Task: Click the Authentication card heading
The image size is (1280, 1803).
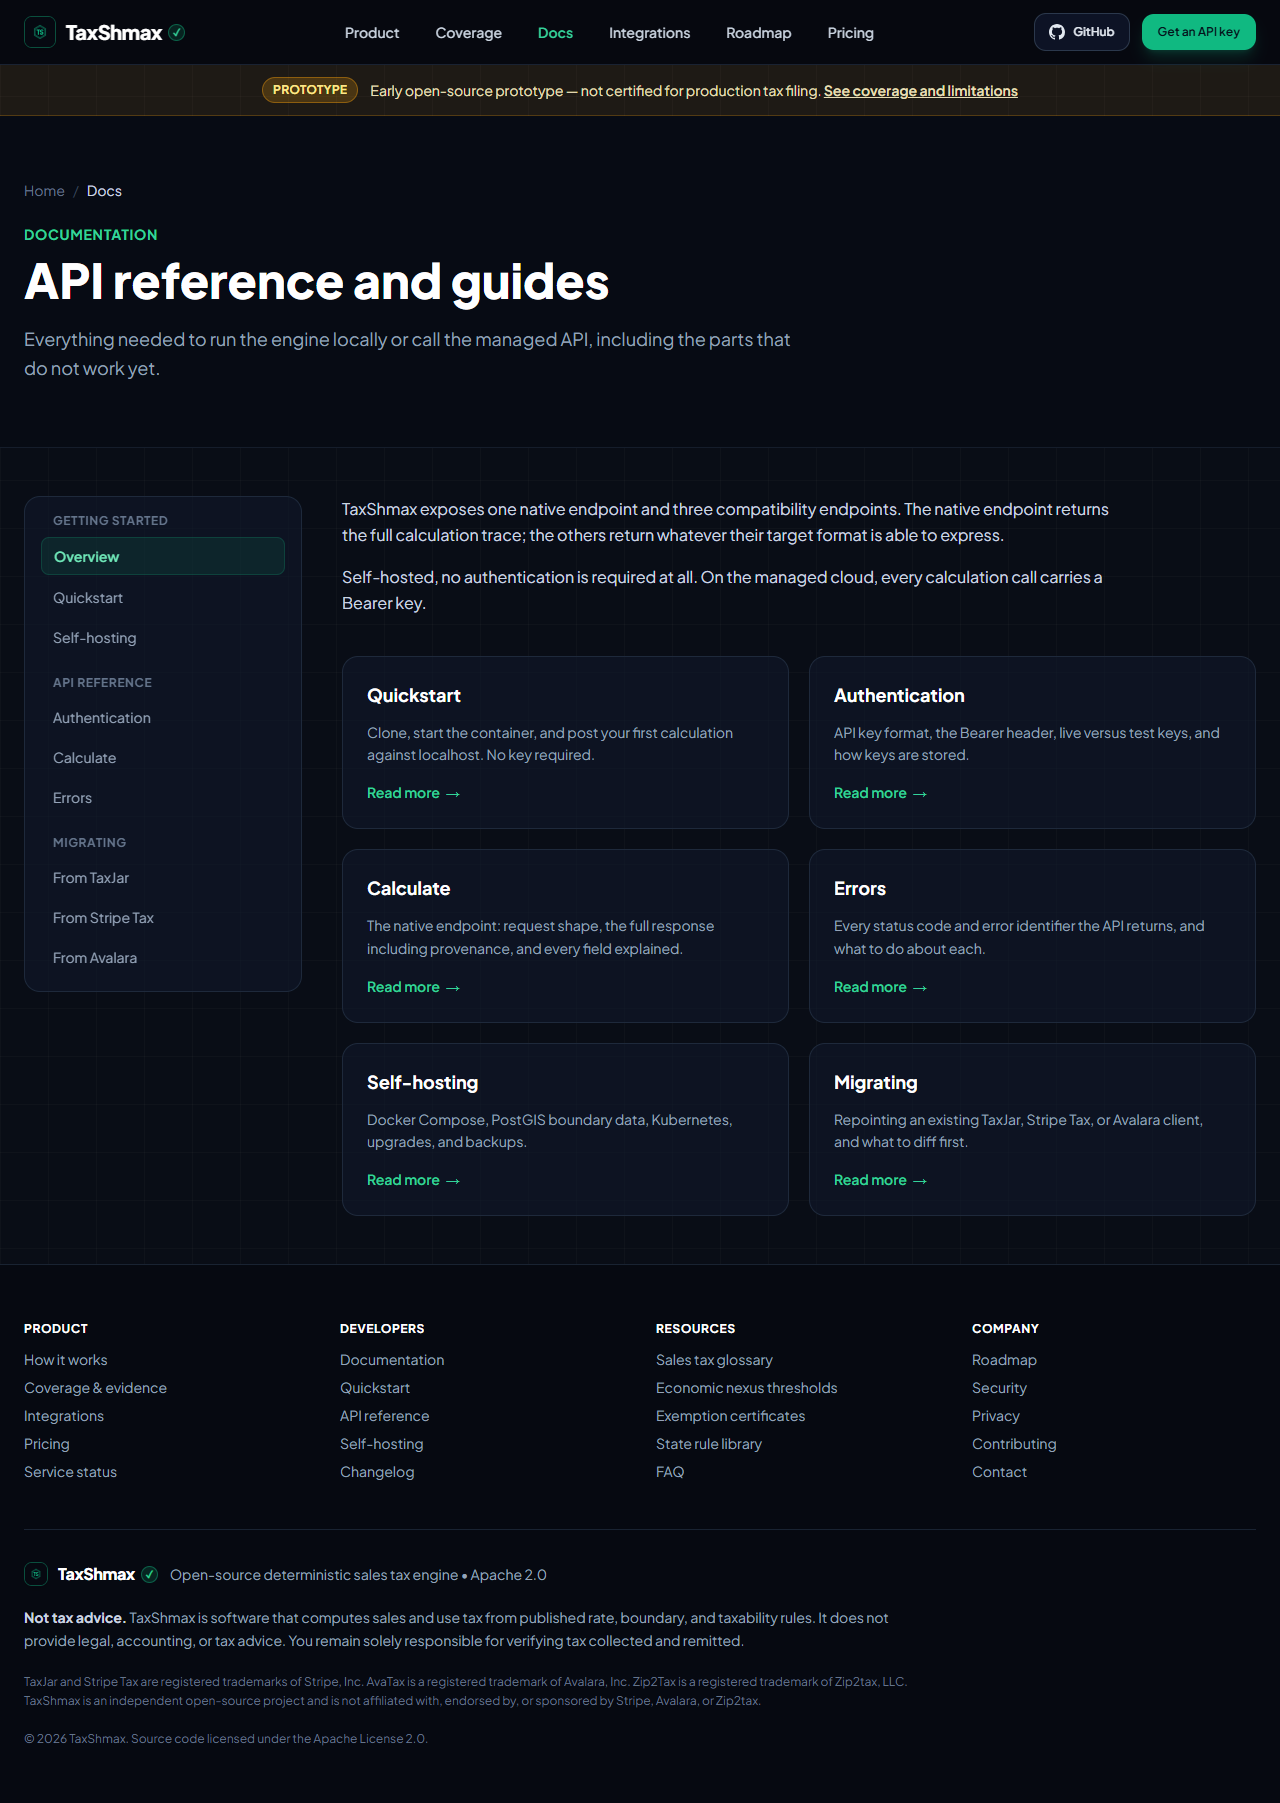Action: coord(899,695)
